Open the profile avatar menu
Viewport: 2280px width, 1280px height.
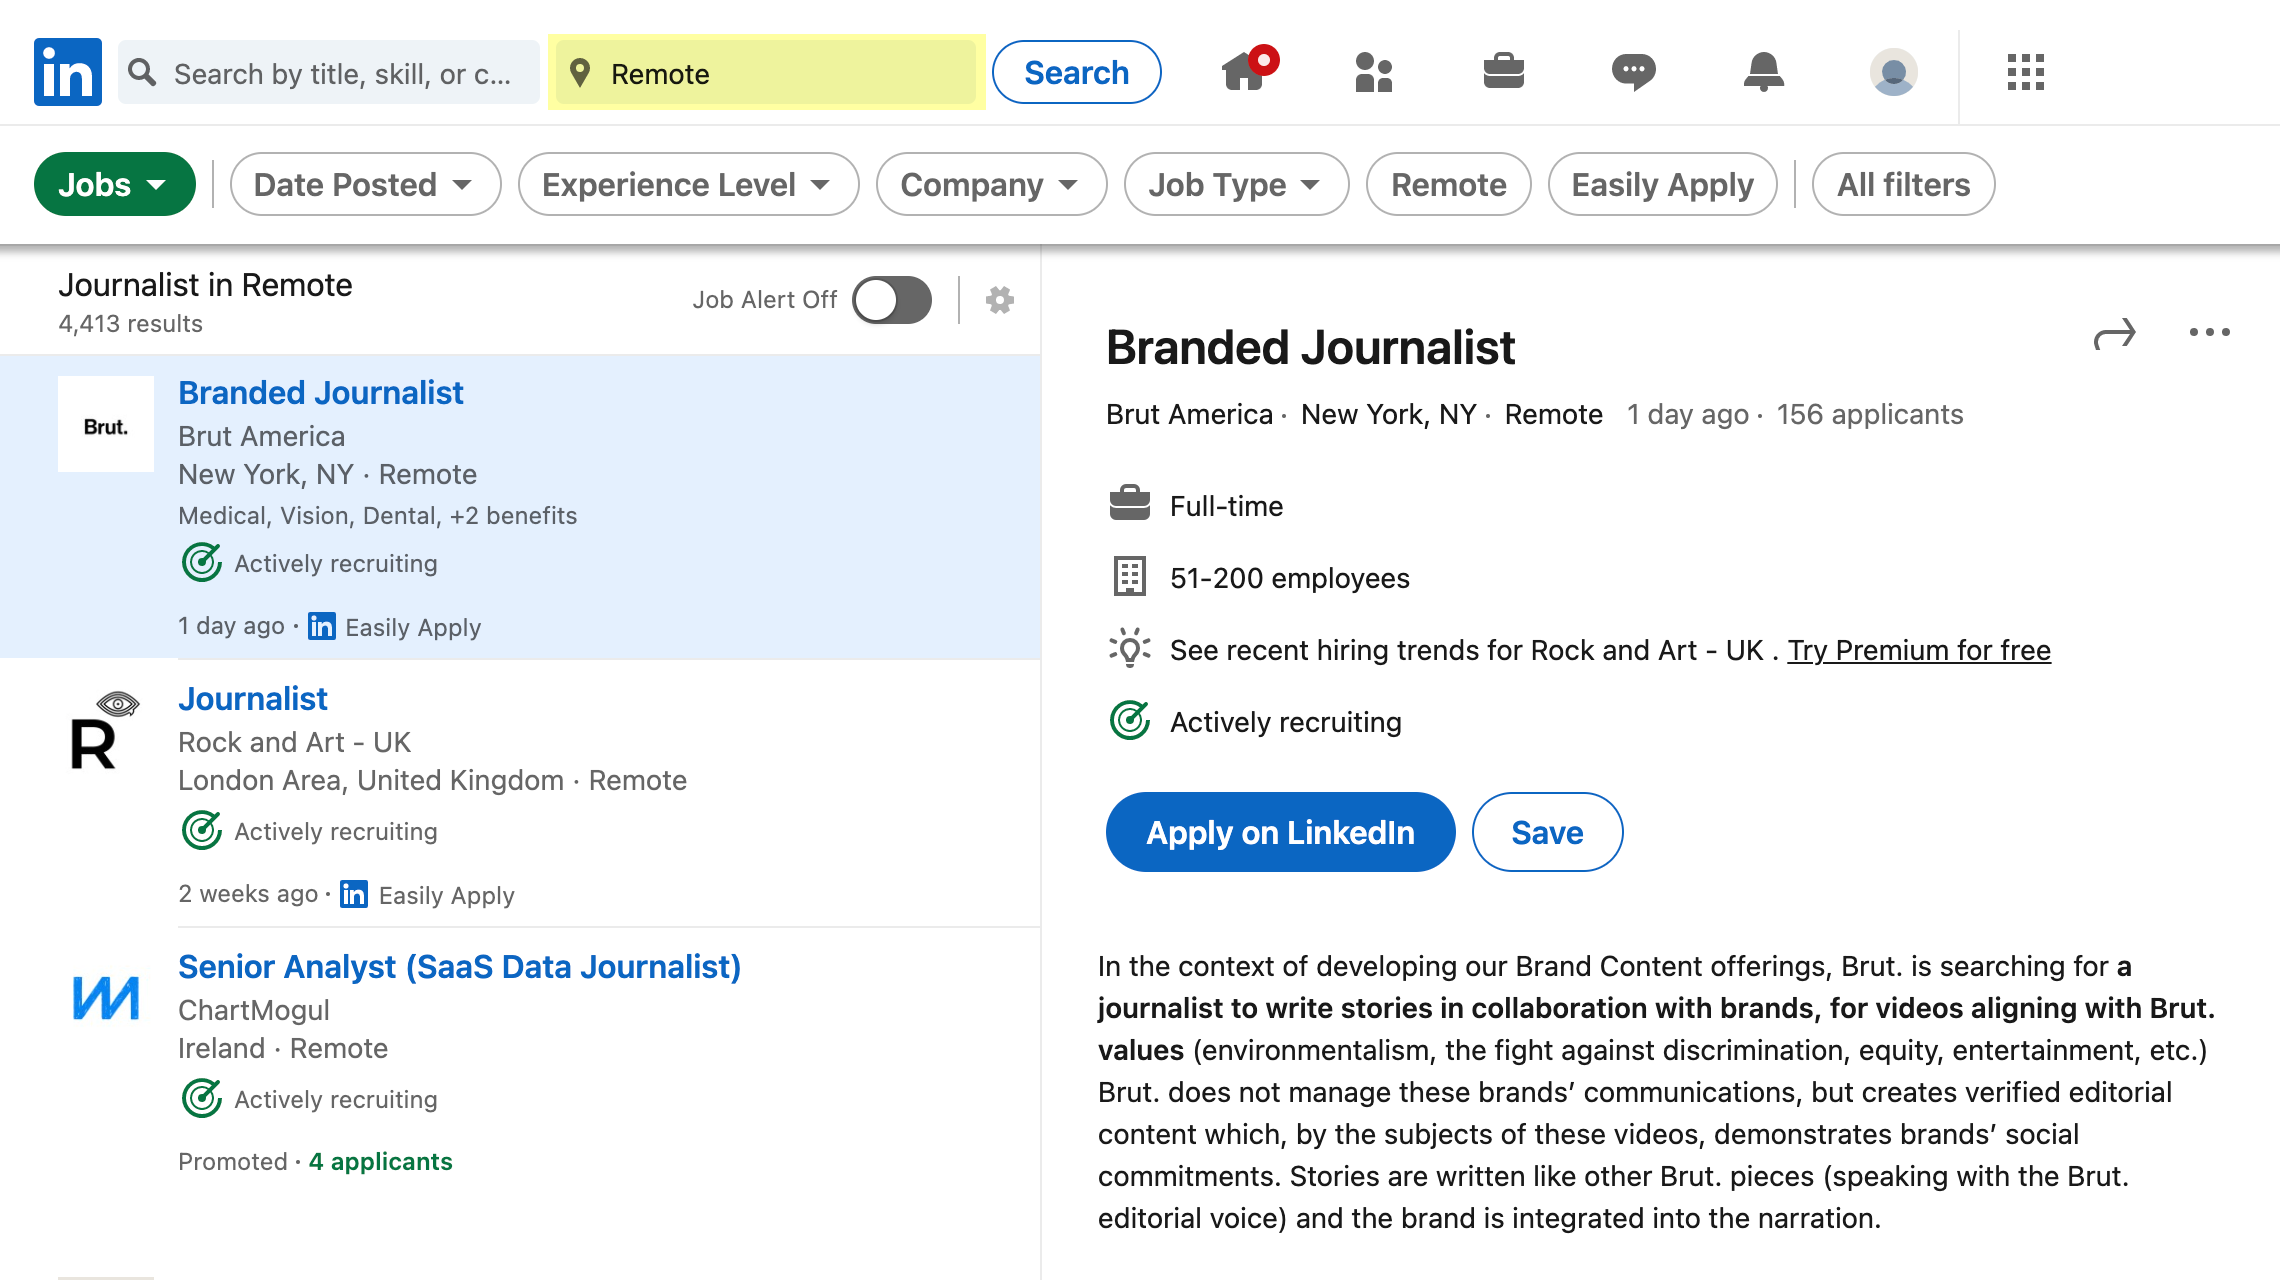point(1894,72)
